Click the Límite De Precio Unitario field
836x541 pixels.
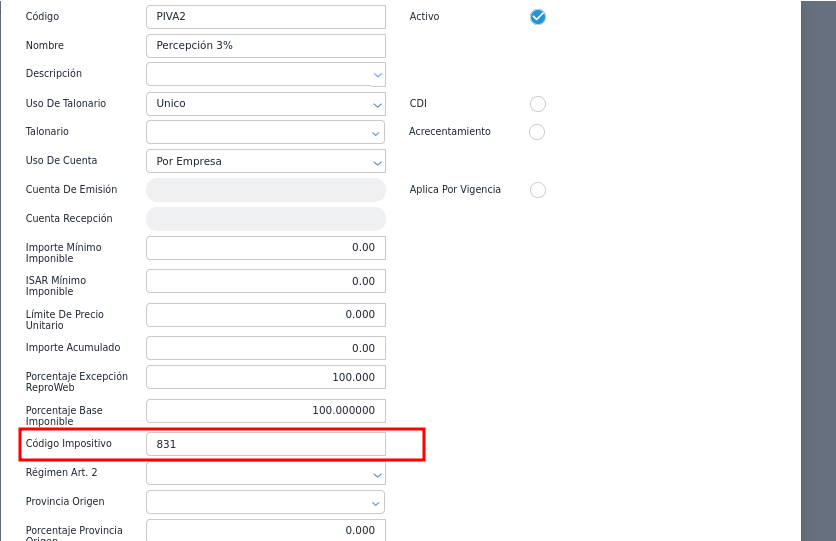[265, 315]
